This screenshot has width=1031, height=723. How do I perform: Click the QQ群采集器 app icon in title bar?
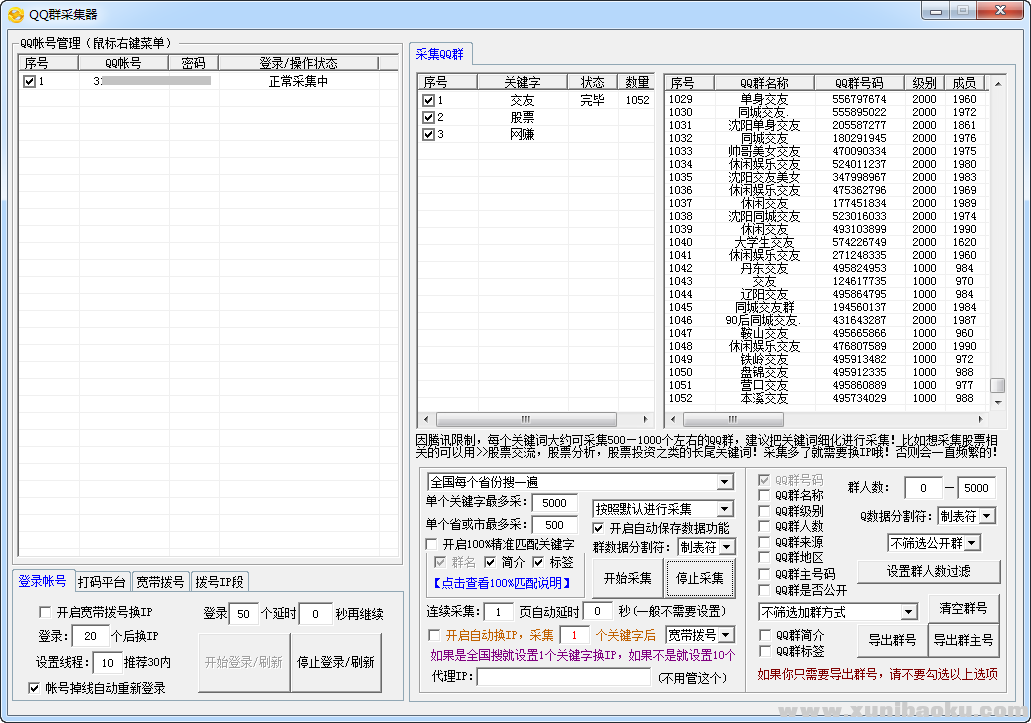pos(15,14)
